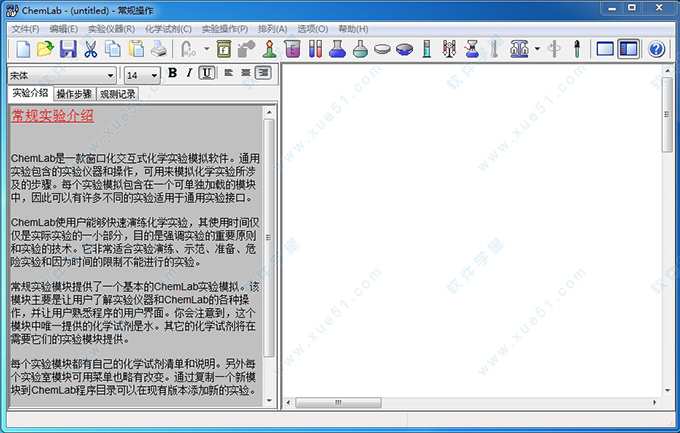Open the 帮助(H) menu
This screenshot has height=433, width=680.
coord(353,29)
